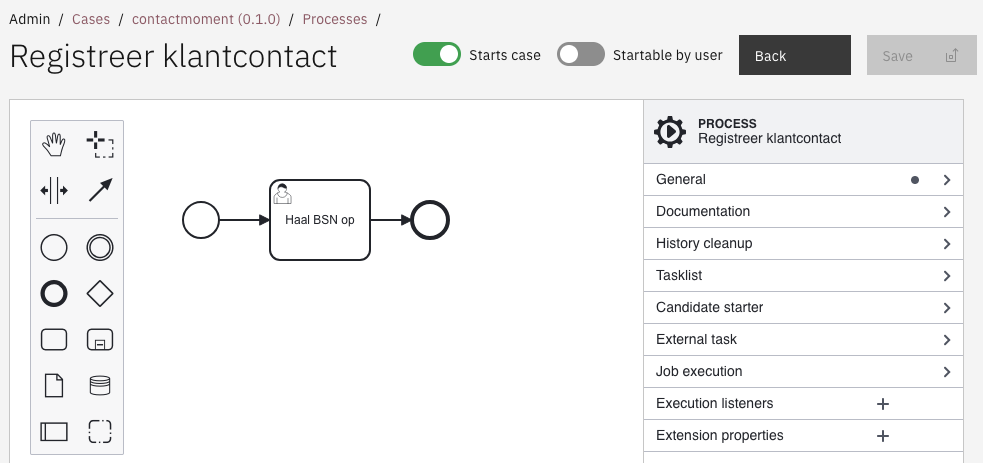Select the hand tool in palette
Viewport: 983px width, 463px height.
(54, 145)
